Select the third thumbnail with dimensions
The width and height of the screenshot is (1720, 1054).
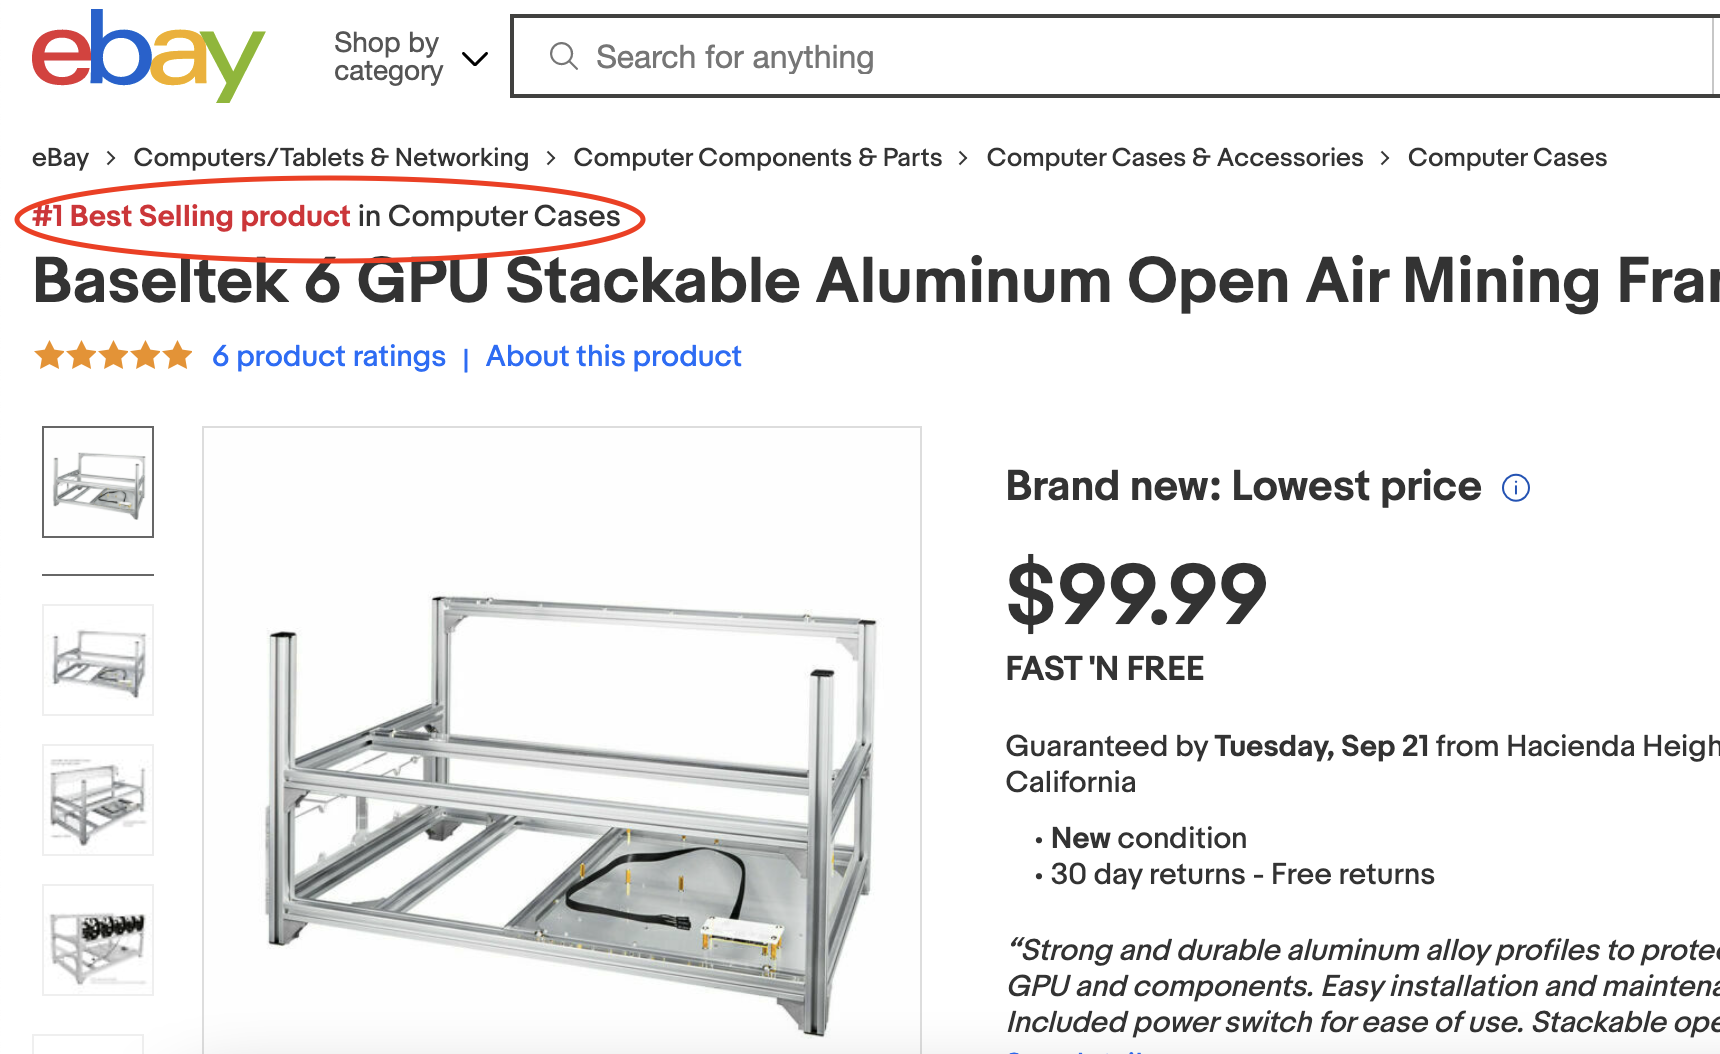click(x=98, y=800)
